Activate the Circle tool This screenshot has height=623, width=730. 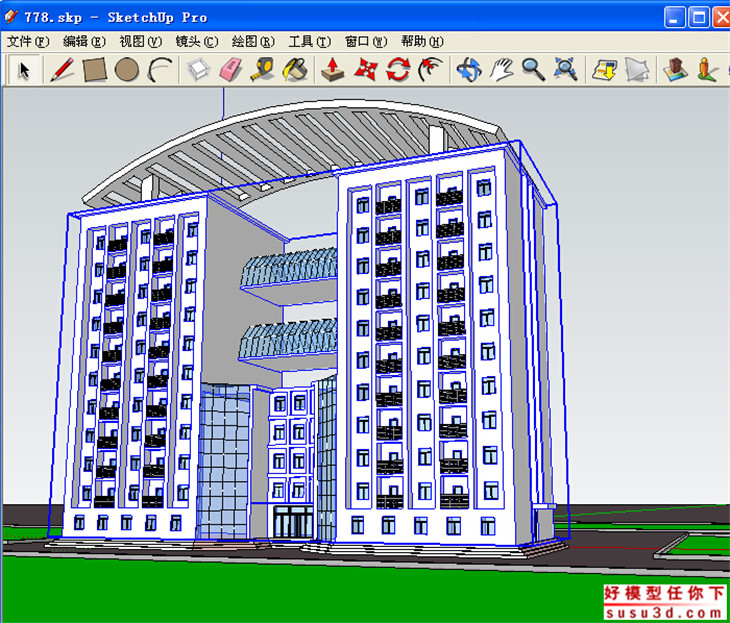coord(127,70)
